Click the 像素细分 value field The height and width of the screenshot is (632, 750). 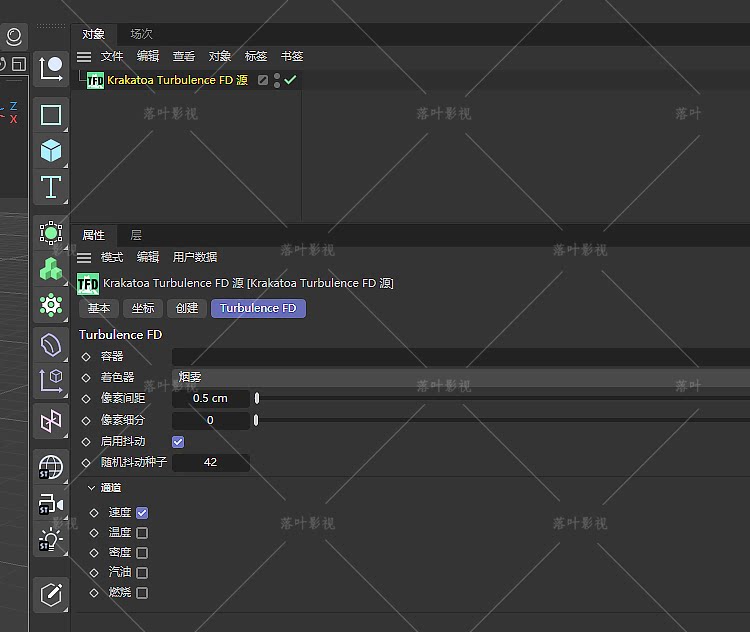point(210,420)
